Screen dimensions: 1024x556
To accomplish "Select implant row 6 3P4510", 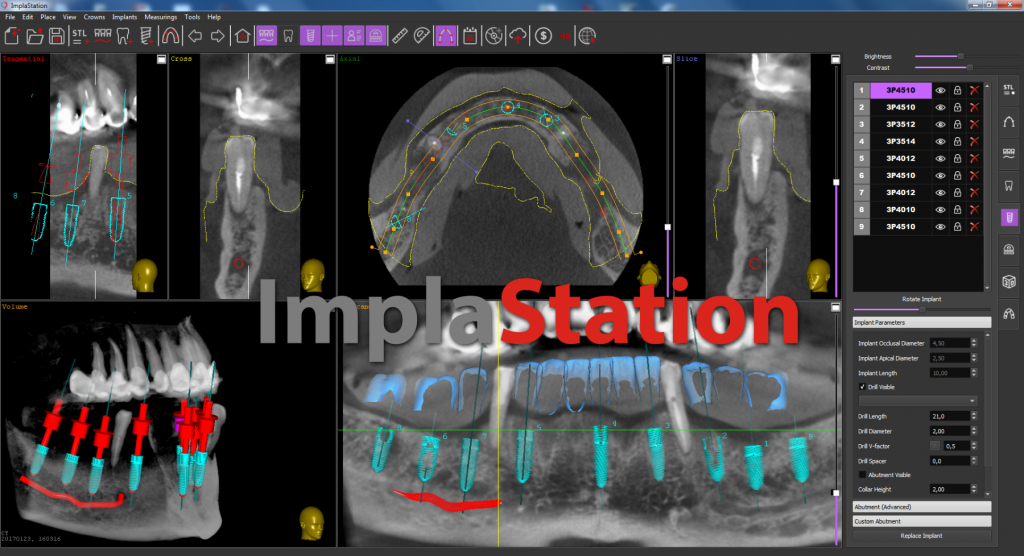I will point(901,175).
